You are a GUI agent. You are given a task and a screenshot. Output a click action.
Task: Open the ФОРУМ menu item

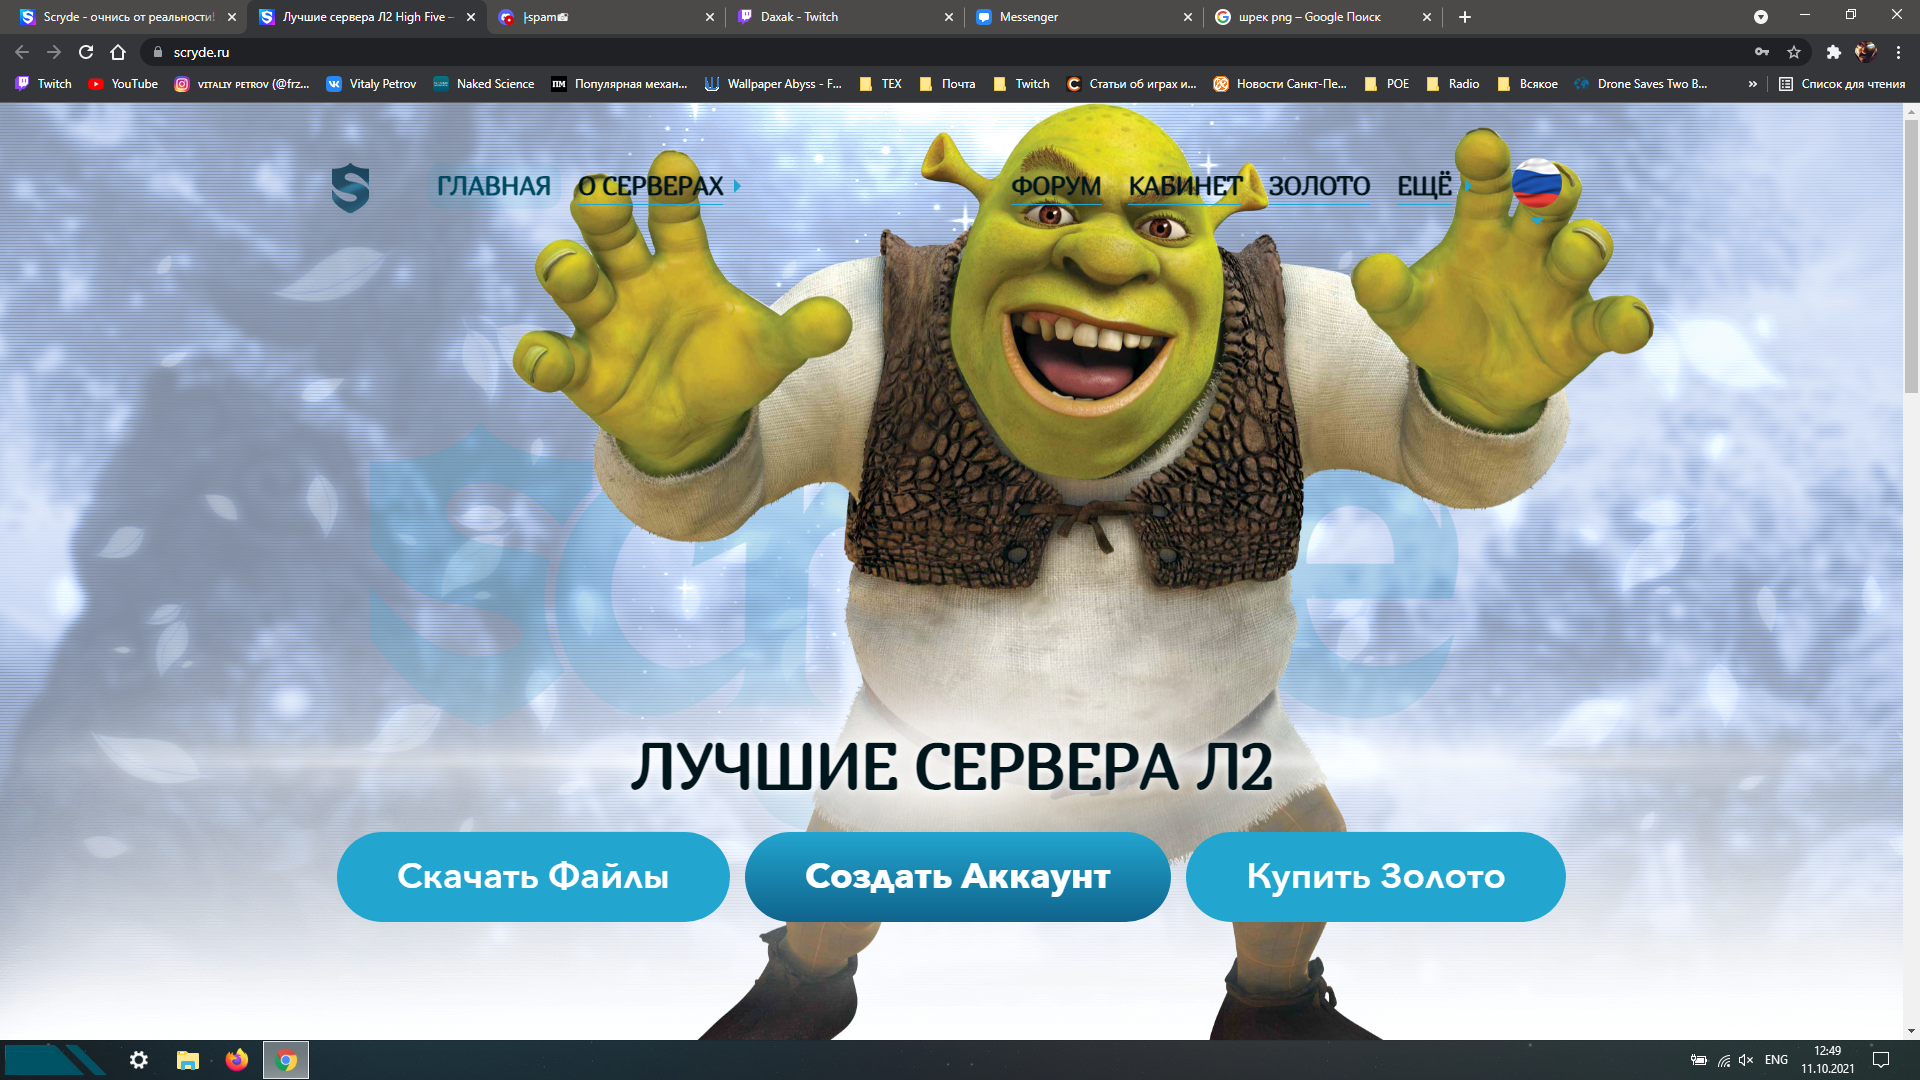coord(1055,186)
